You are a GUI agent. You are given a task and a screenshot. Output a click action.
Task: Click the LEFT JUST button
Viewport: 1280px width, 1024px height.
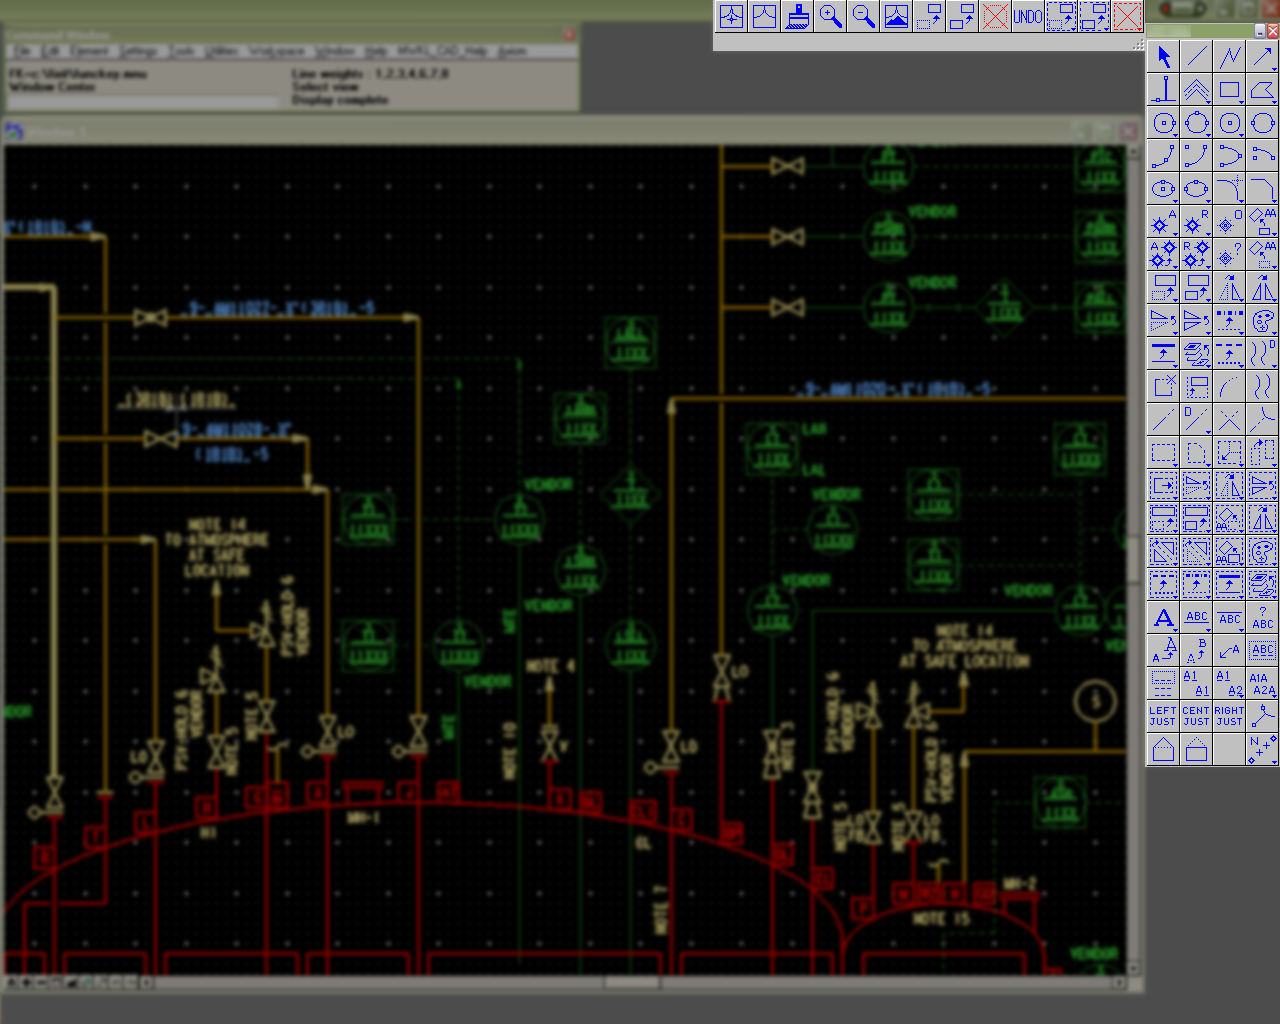(1164, 716)
